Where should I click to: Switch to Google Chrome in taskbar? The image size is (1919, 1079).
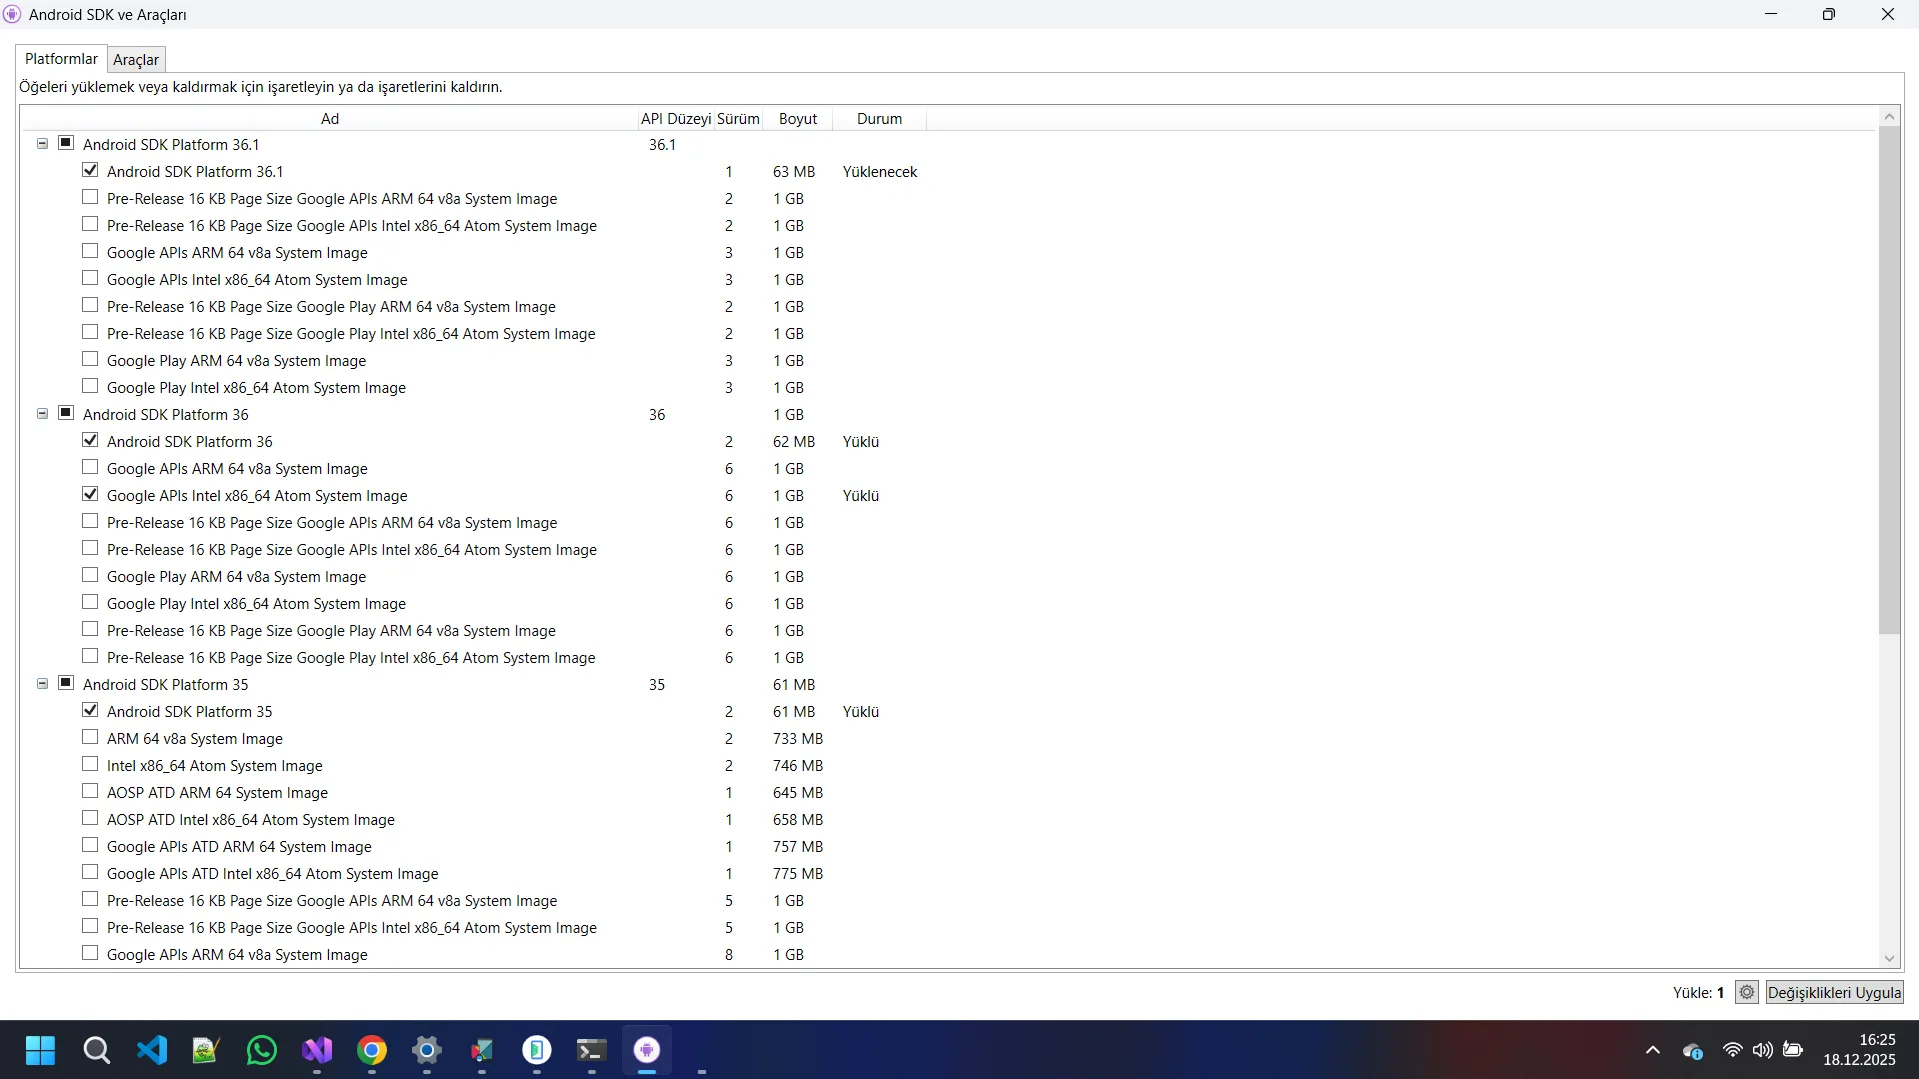pos(372,1050)
